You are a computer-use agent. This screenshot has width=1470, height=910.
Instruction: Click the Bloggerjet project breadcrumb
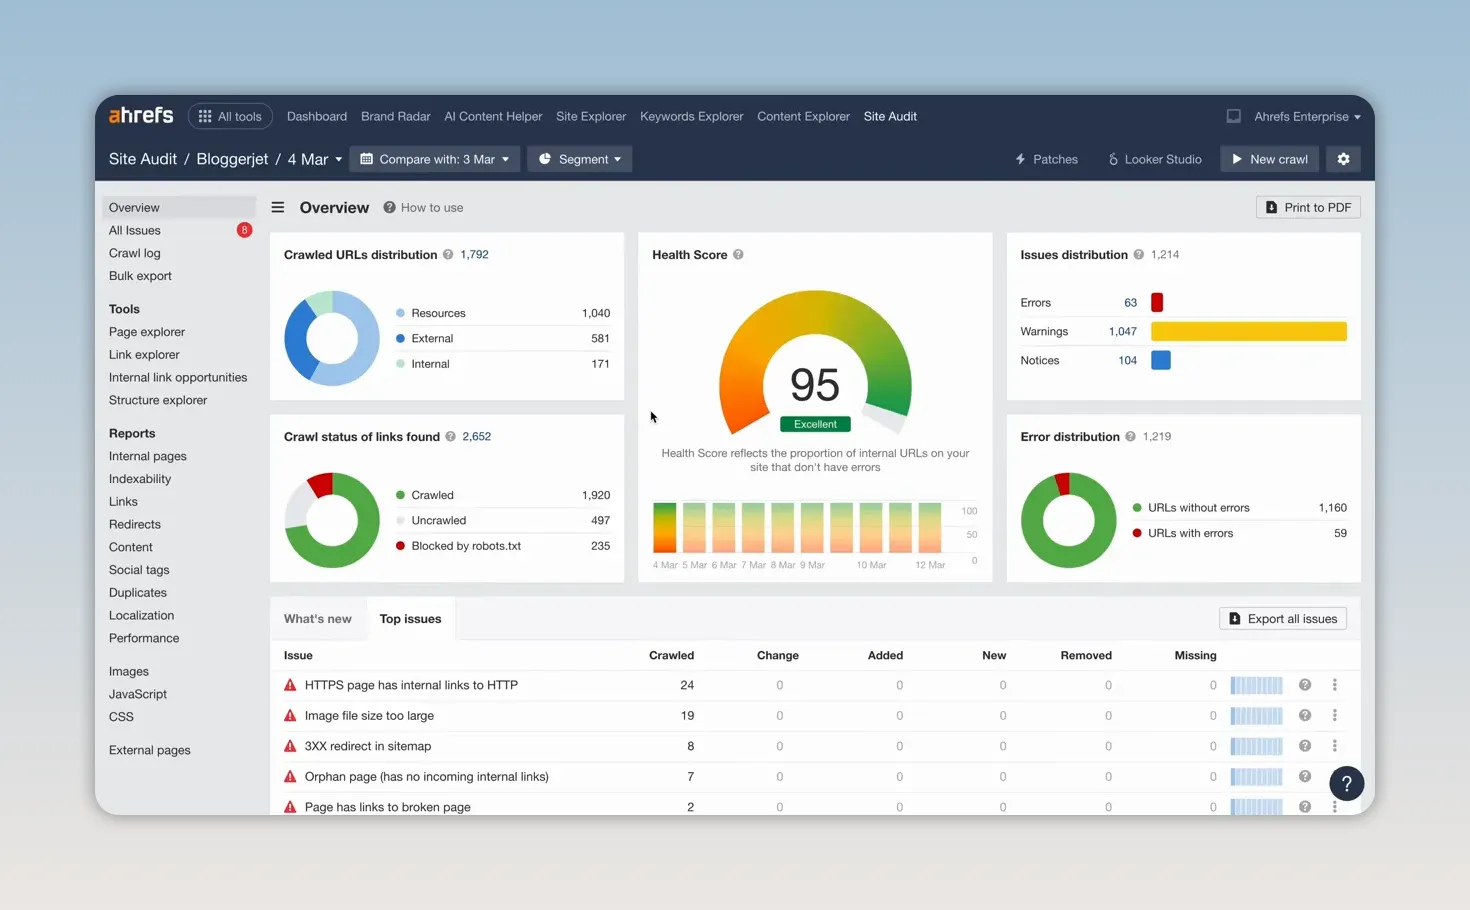tap(232, 159)
